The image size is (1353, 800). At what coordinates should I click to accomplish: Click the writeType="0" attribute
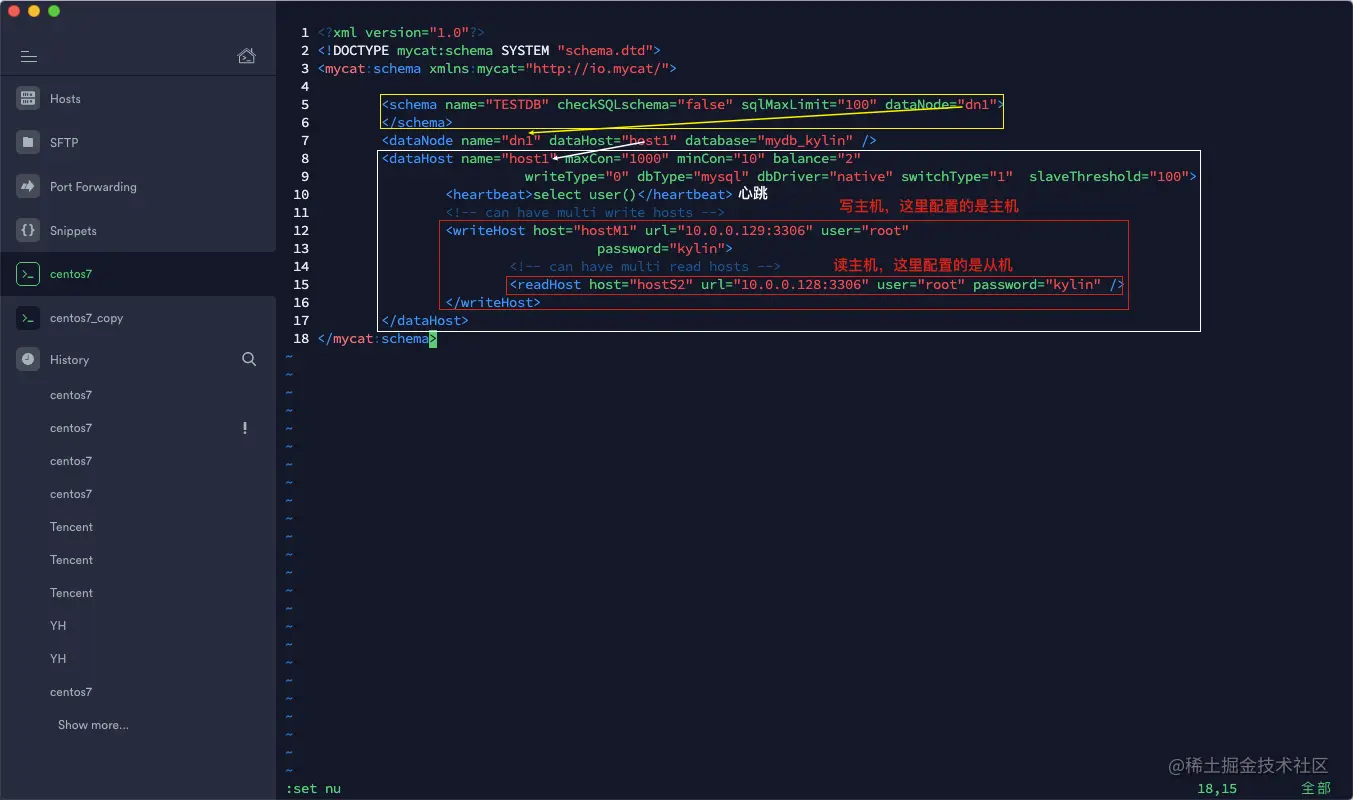click(x=577, y=177)
